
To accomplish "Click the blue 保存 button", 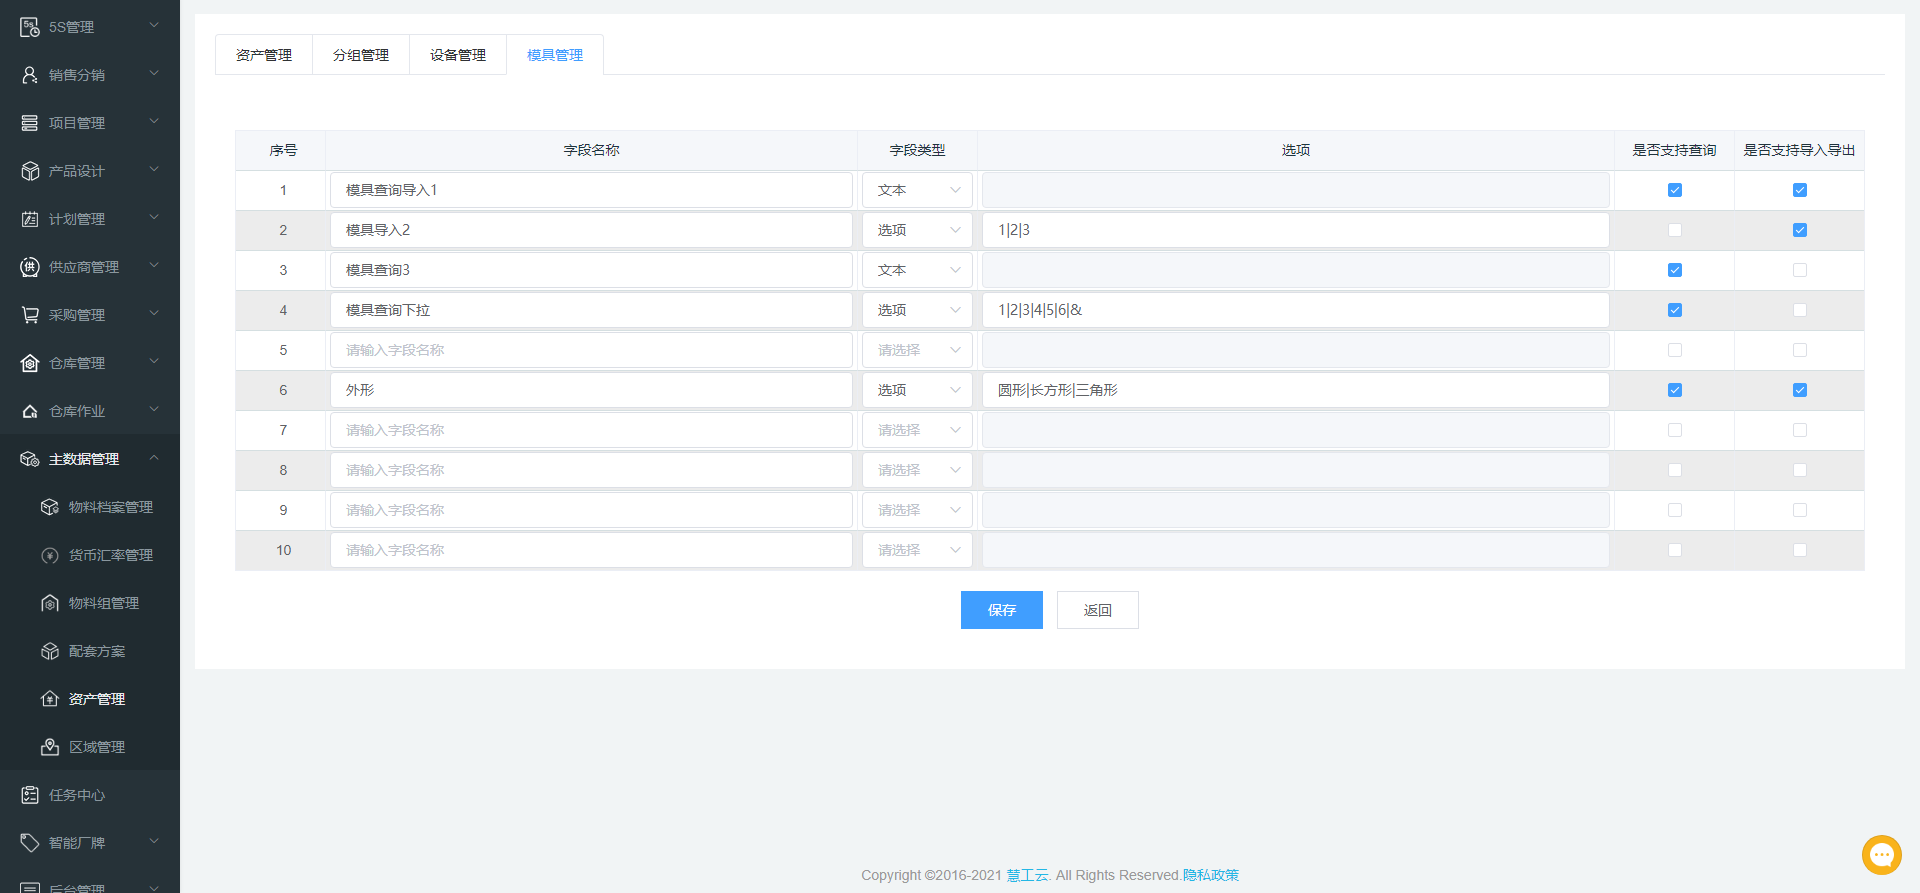I will tap(1001, 610).
